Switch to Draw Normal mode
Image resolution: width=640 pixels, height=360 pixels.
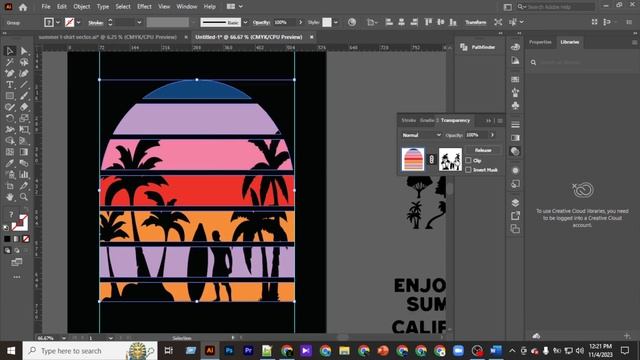coord(7,250)
